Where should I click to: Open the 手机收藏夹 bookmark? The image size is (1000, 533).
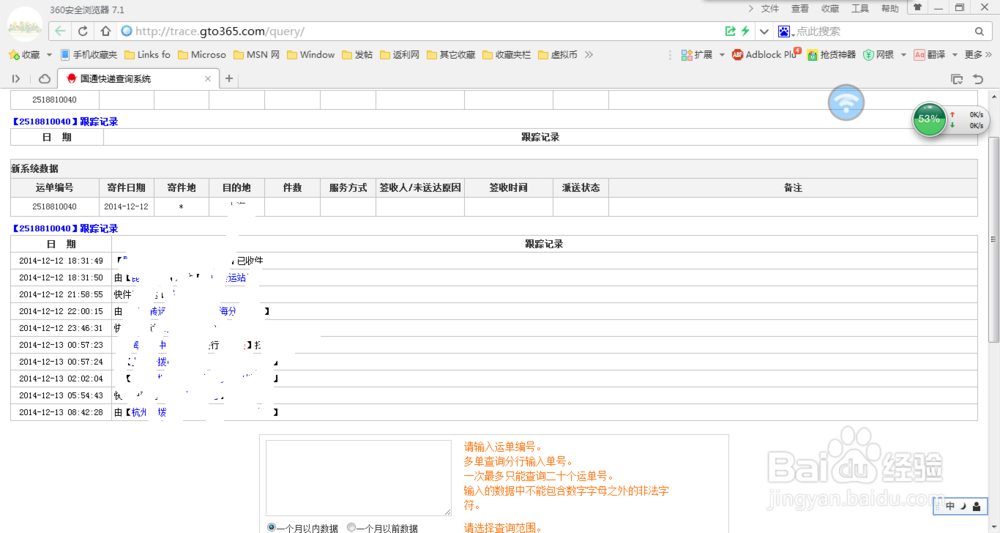point(89,55)
